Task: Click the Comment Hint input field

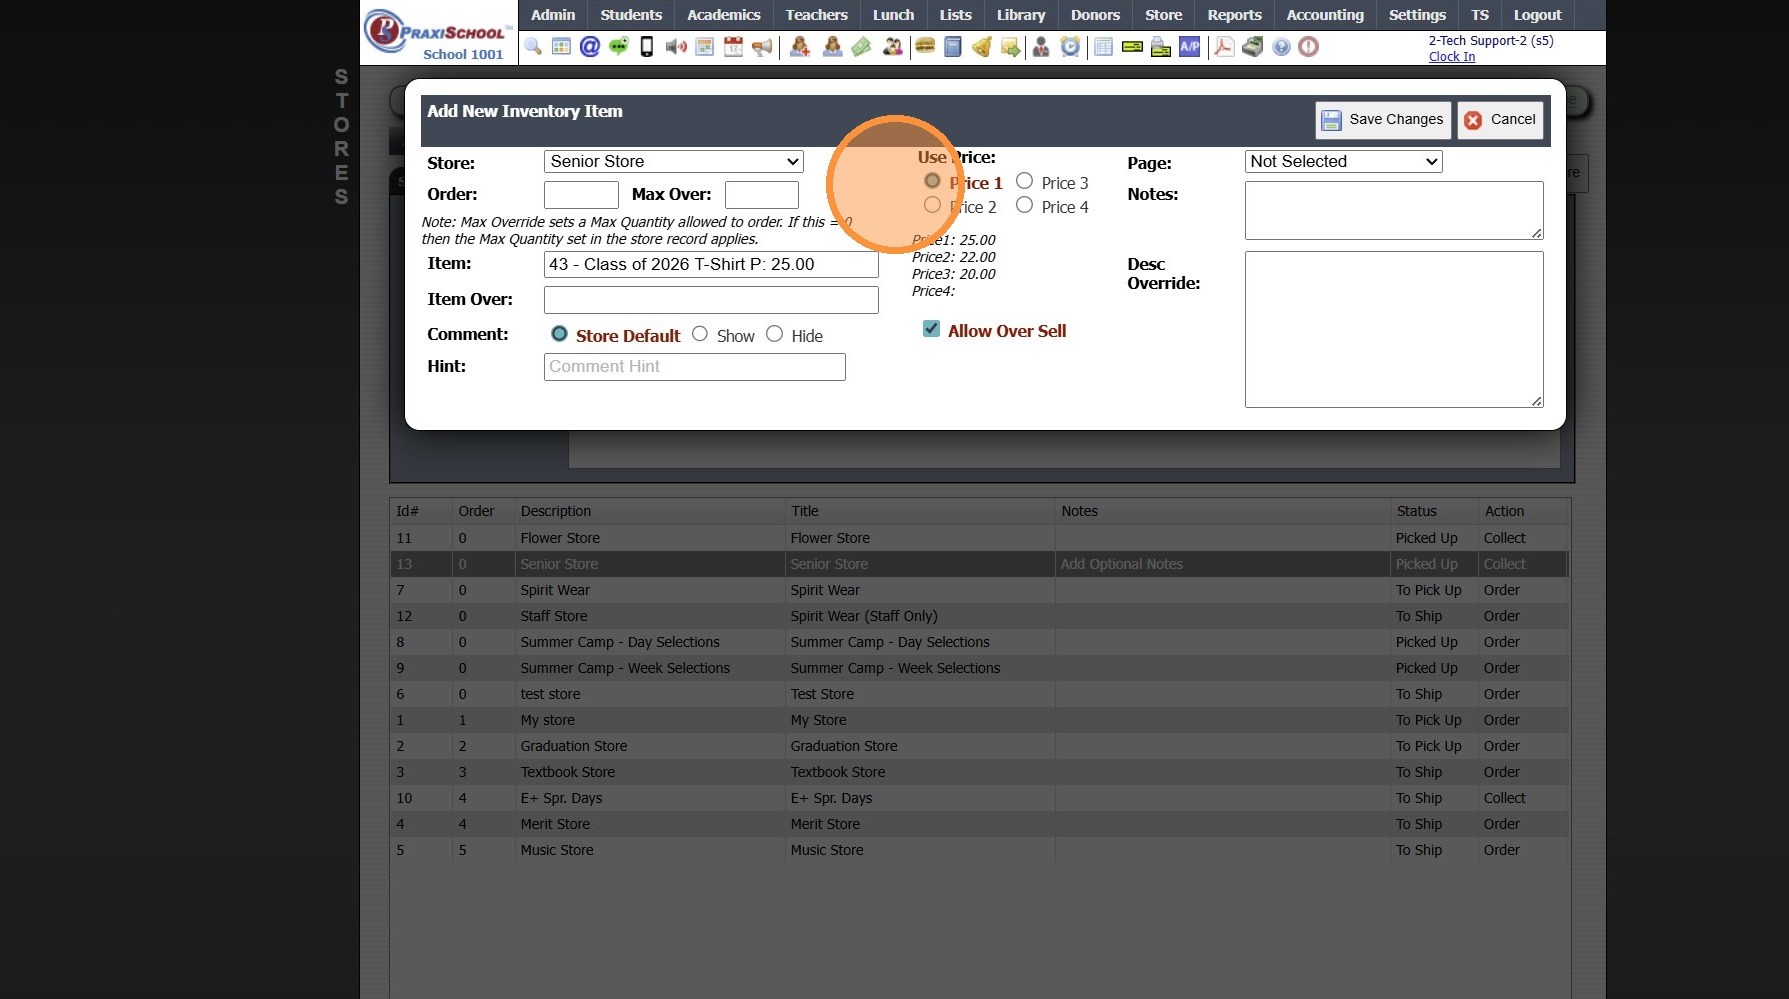Action: [x=695, y=367]
